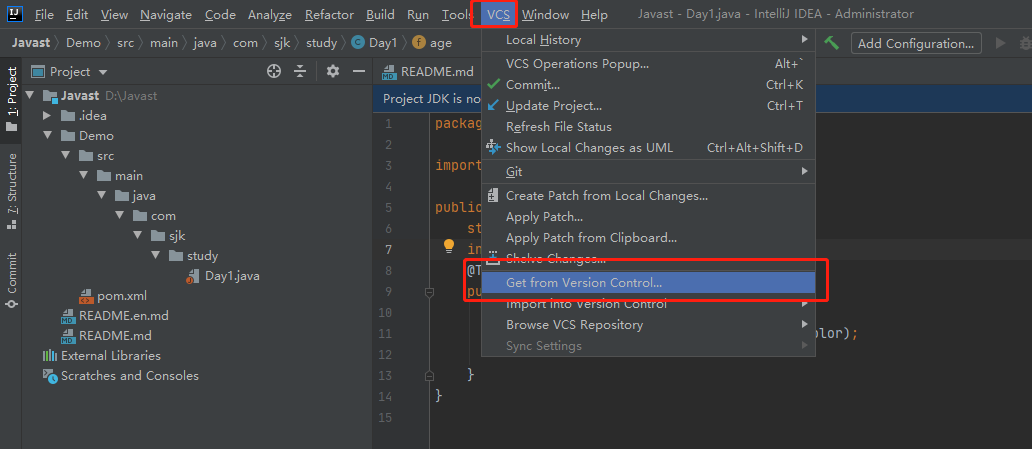Collapse the src folder
1032x449 pixels.
pos(66,156)
